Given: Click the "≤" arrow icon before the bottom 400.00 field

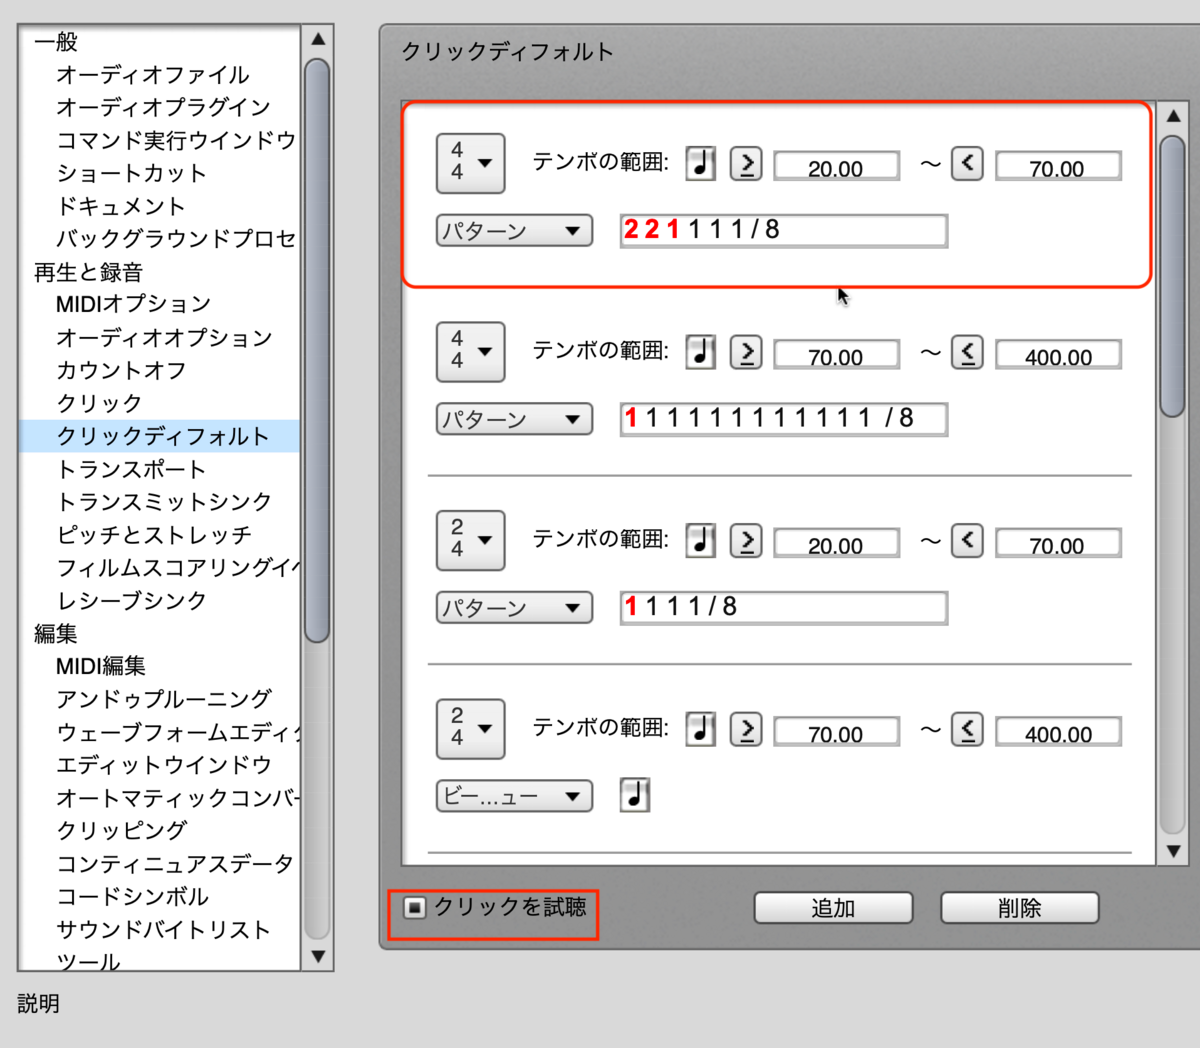Looking at the screenshot, I should point(967,729).
